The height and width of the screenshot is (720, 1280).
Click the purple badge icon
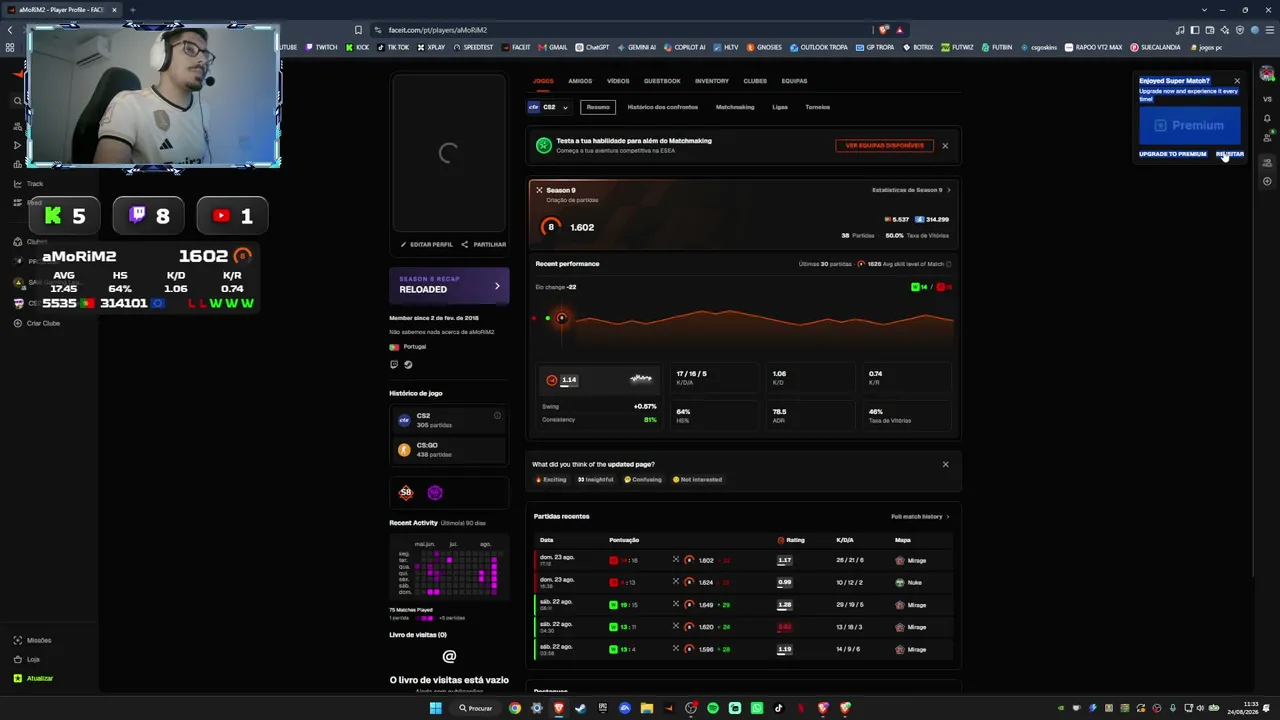tap(435, 492)
